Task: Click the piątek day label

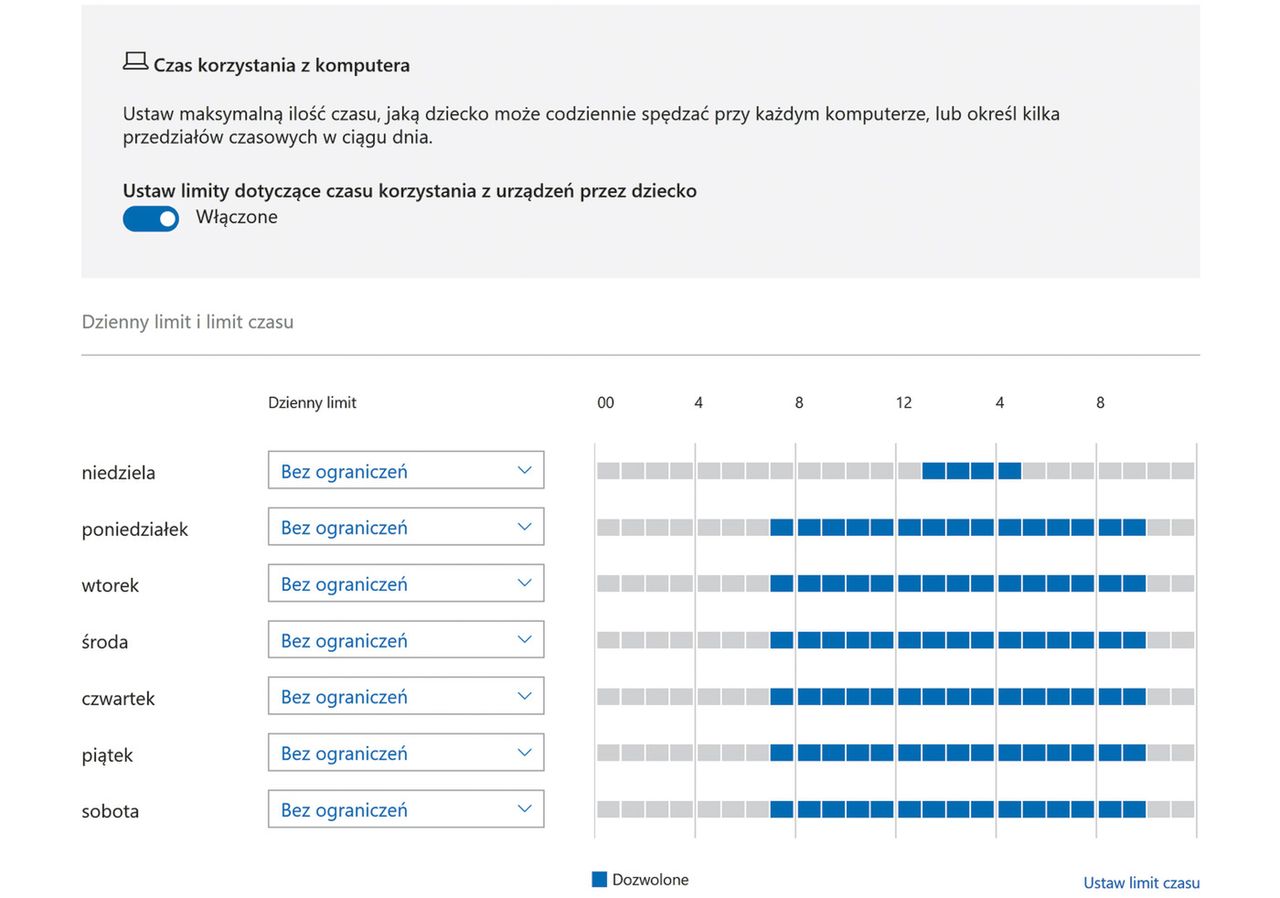Action: (107, 756)
